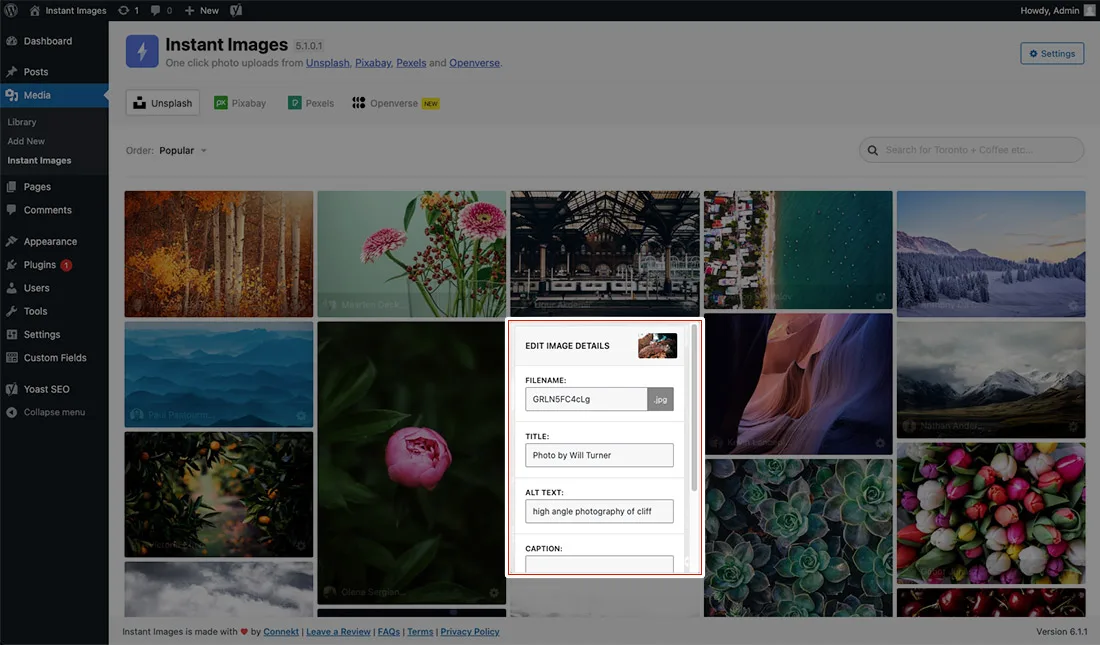Open Tools in sidebar
Screen dimensions: 1100x645
54,311
